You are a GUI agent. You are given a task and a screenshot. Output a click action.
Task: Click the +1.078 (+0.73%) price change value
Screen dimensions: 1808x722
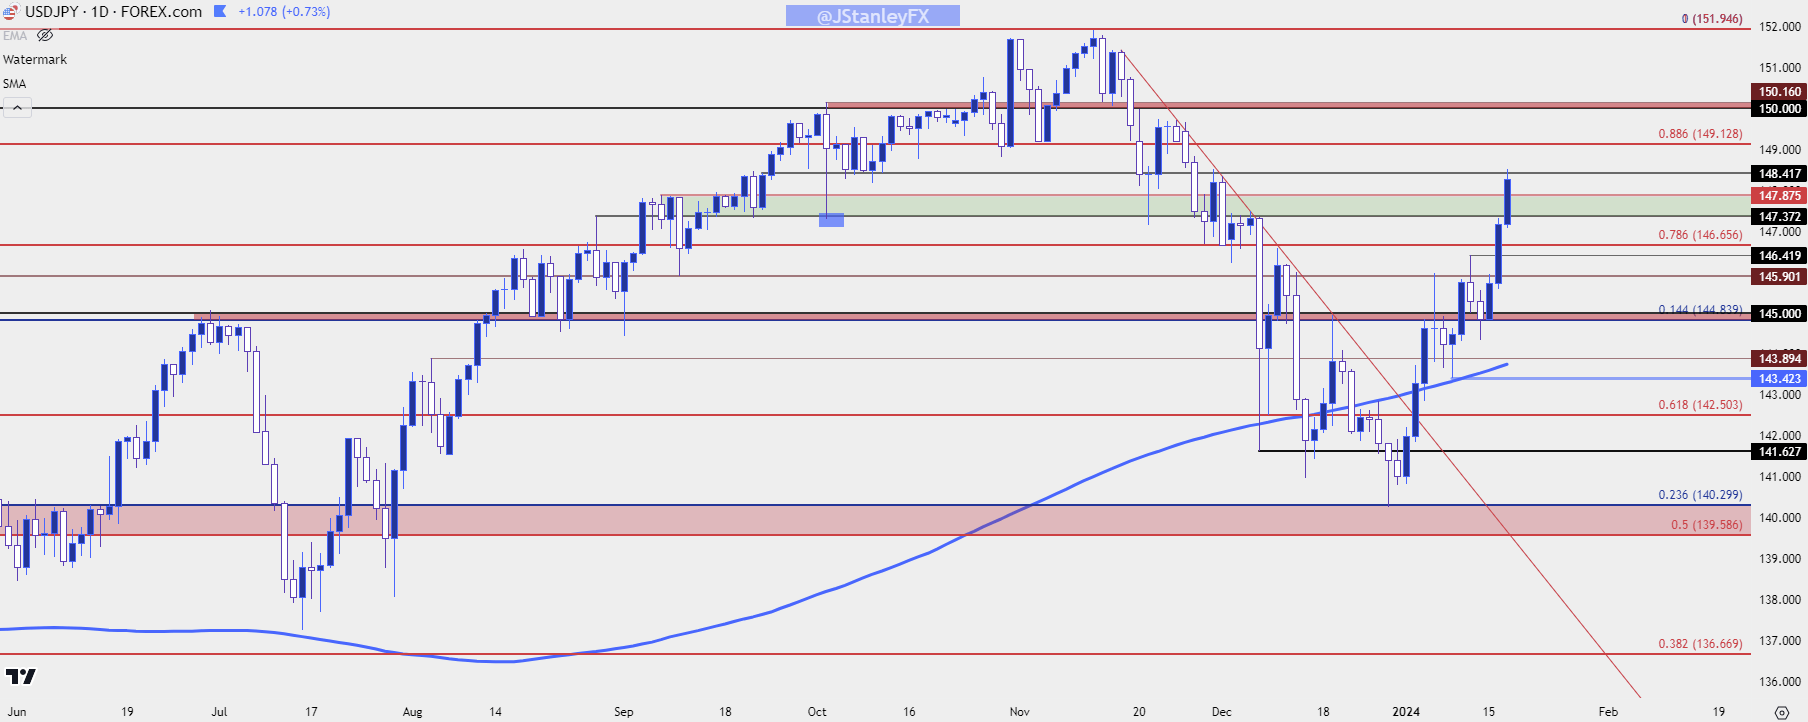[x=284, y=12]
